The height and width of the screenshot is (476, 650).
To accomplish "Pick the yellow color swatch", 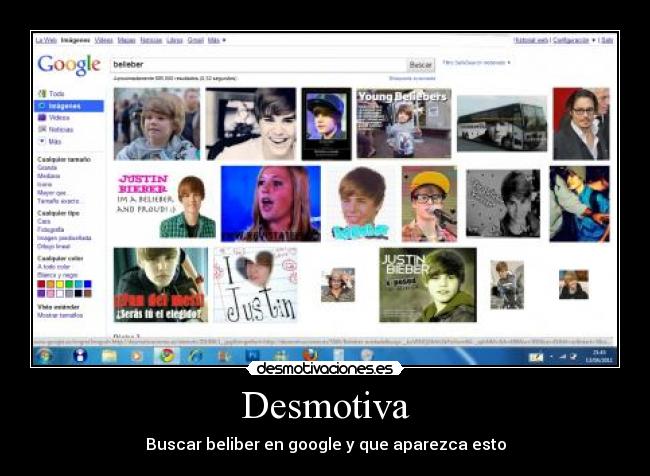I will 60,284.
